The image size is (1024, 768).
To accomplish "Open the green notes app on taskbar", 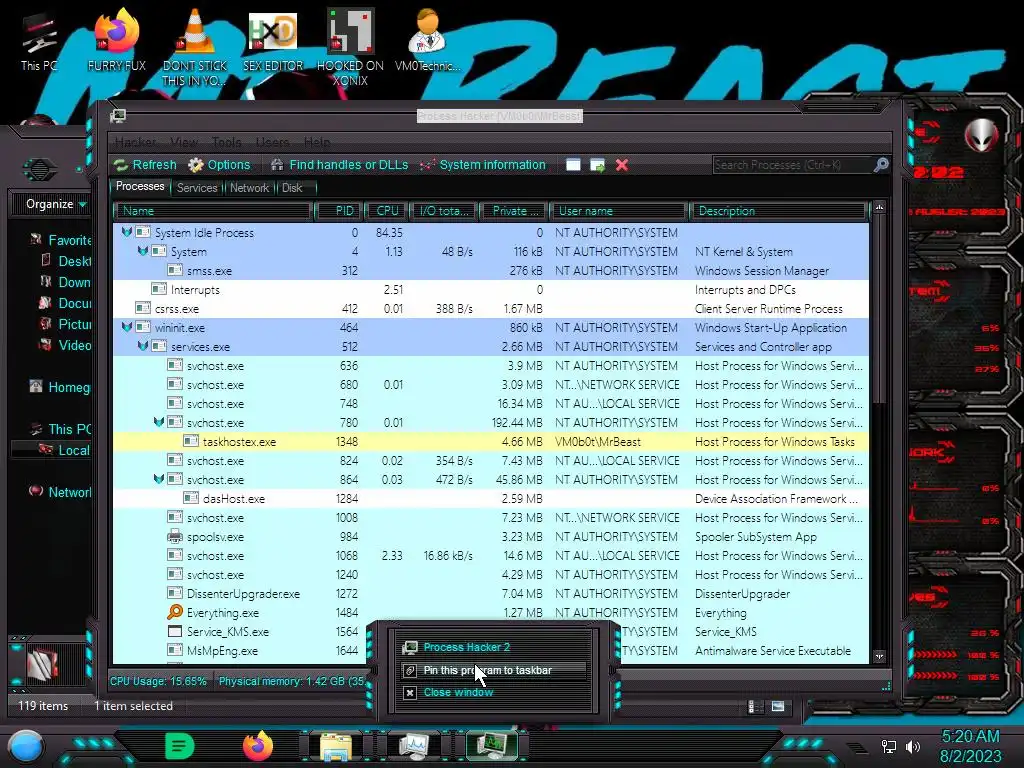I will tap(180, 745).
